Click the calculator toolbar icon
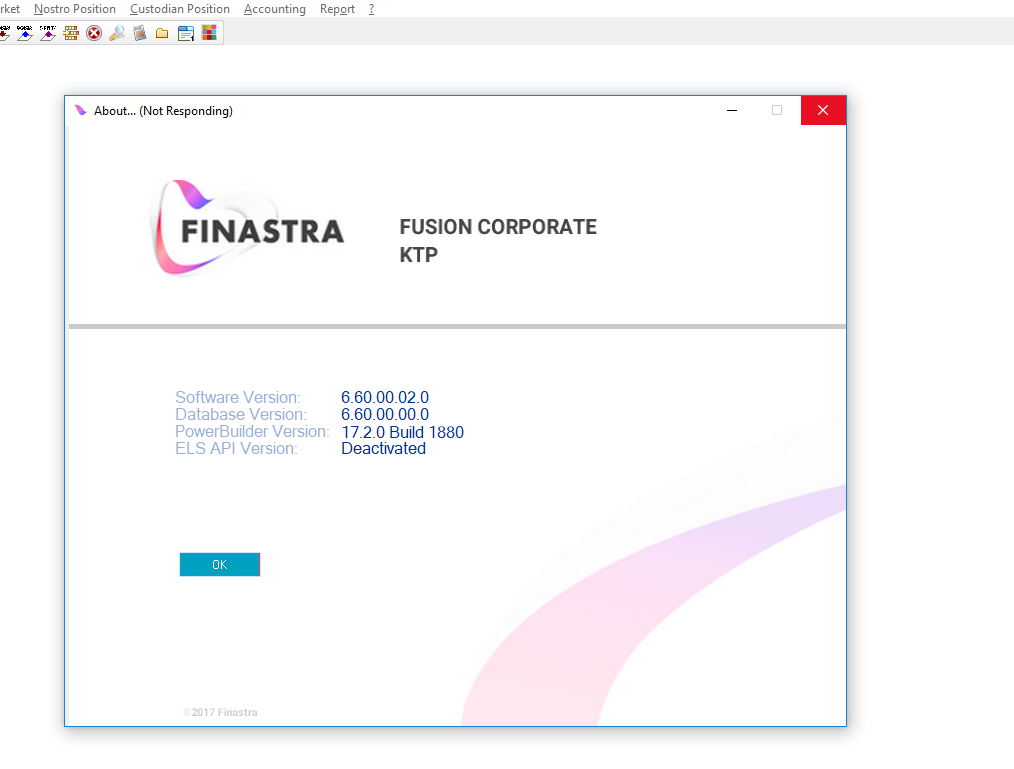 tap(140, 33)
